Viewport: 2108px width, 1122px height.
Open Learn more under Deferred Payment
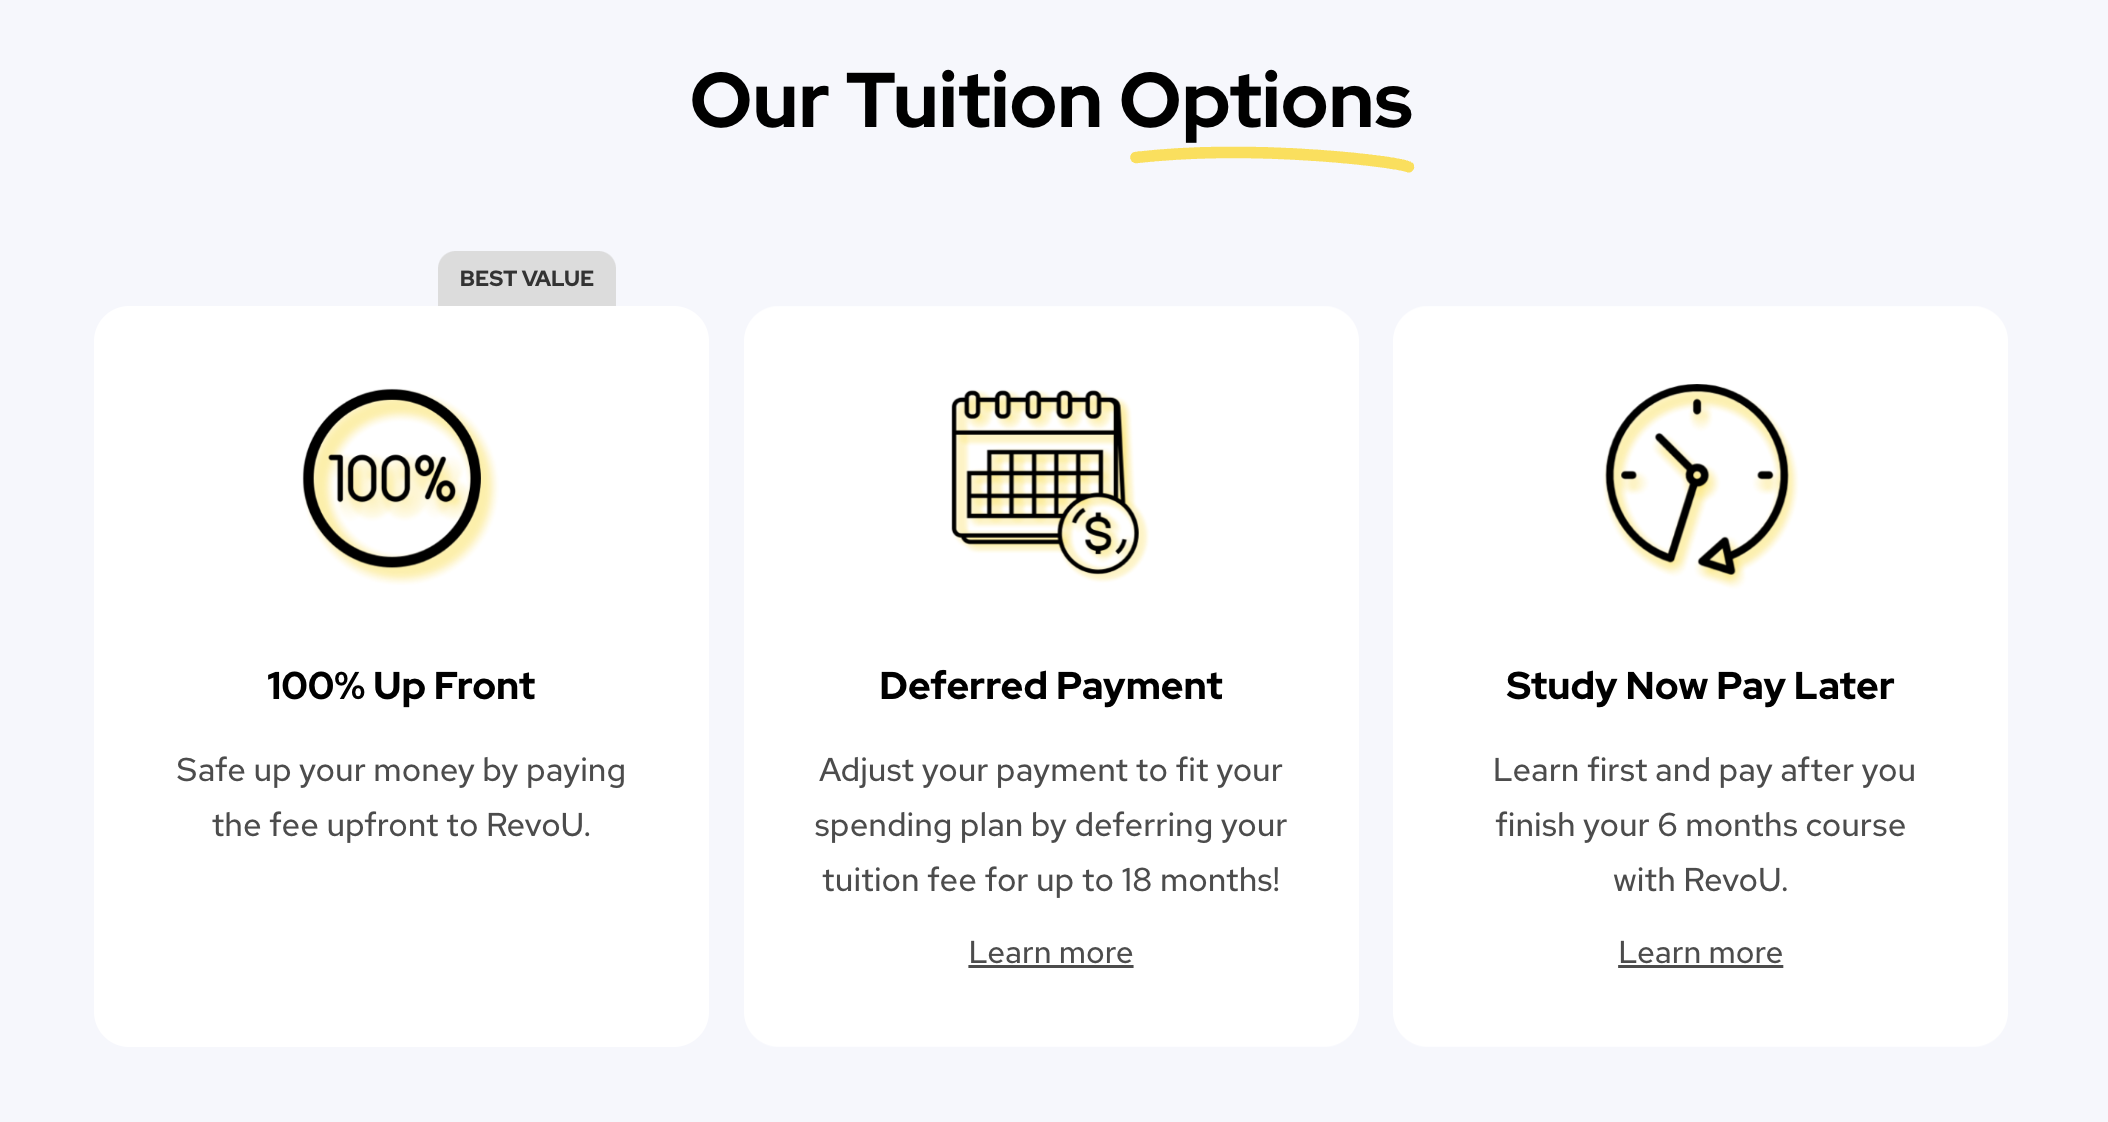click(1050, 952)
